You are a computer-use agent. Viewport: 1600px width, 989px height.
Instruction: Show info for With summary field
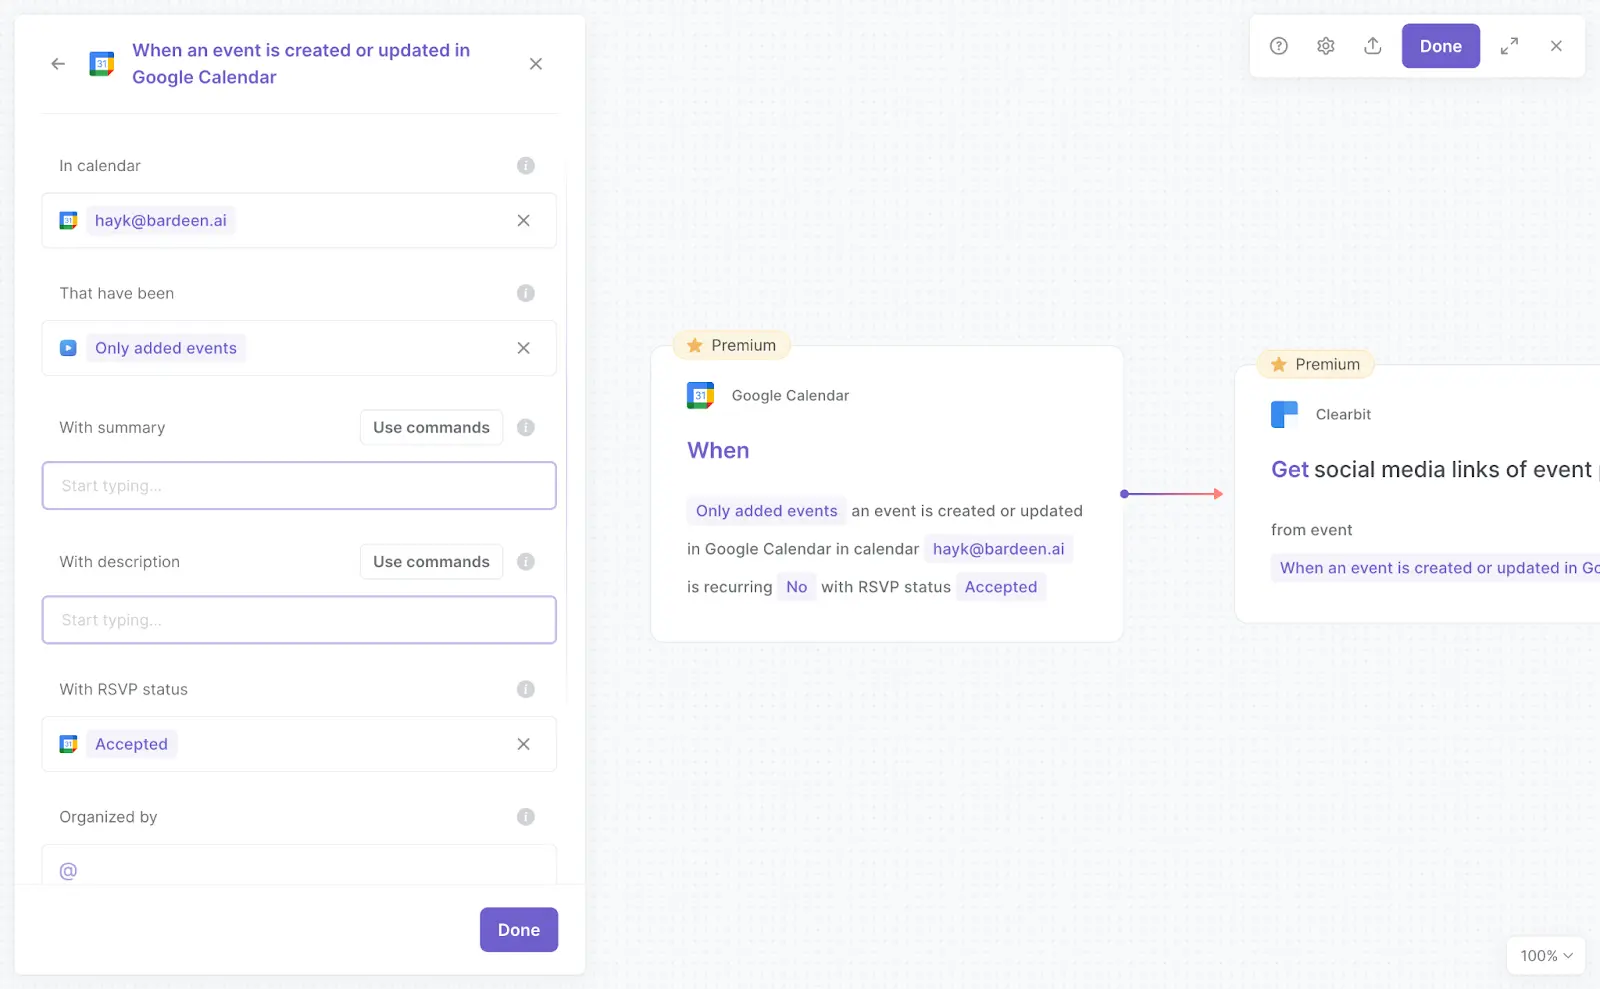click(526, 427)
